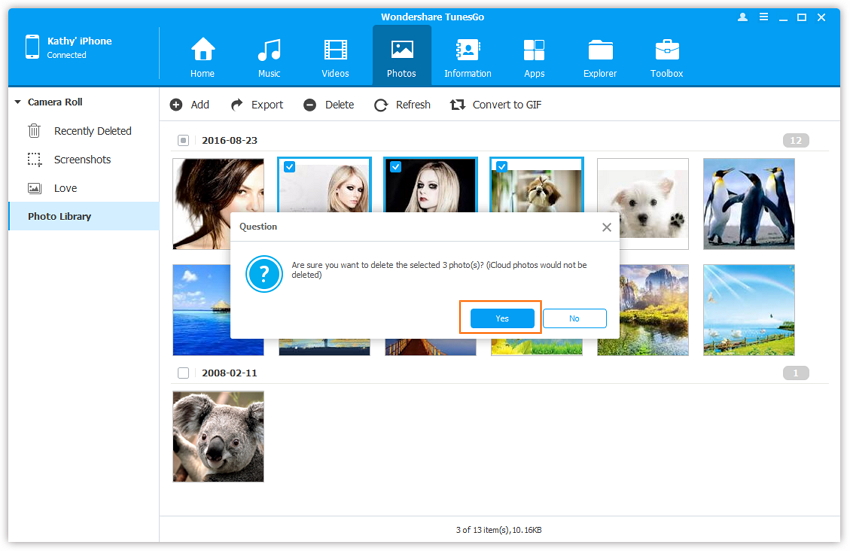This screenshot has height=551, width=850.
Task: Select the koala photo thumbnail
Action: (x=218, y=436)
